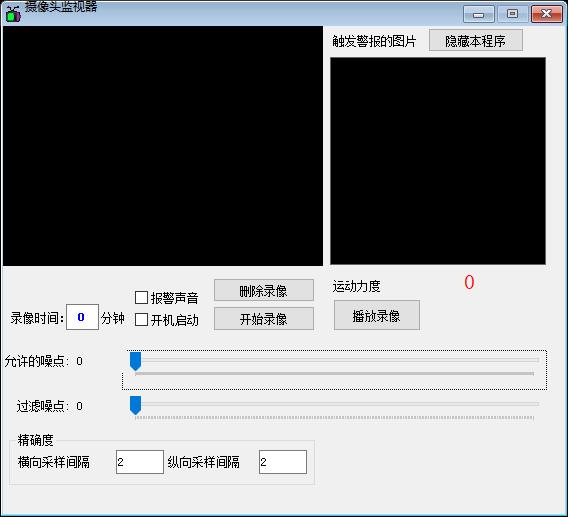
Task: Click the 播放录像 button
Action: [x=377, y=315]
